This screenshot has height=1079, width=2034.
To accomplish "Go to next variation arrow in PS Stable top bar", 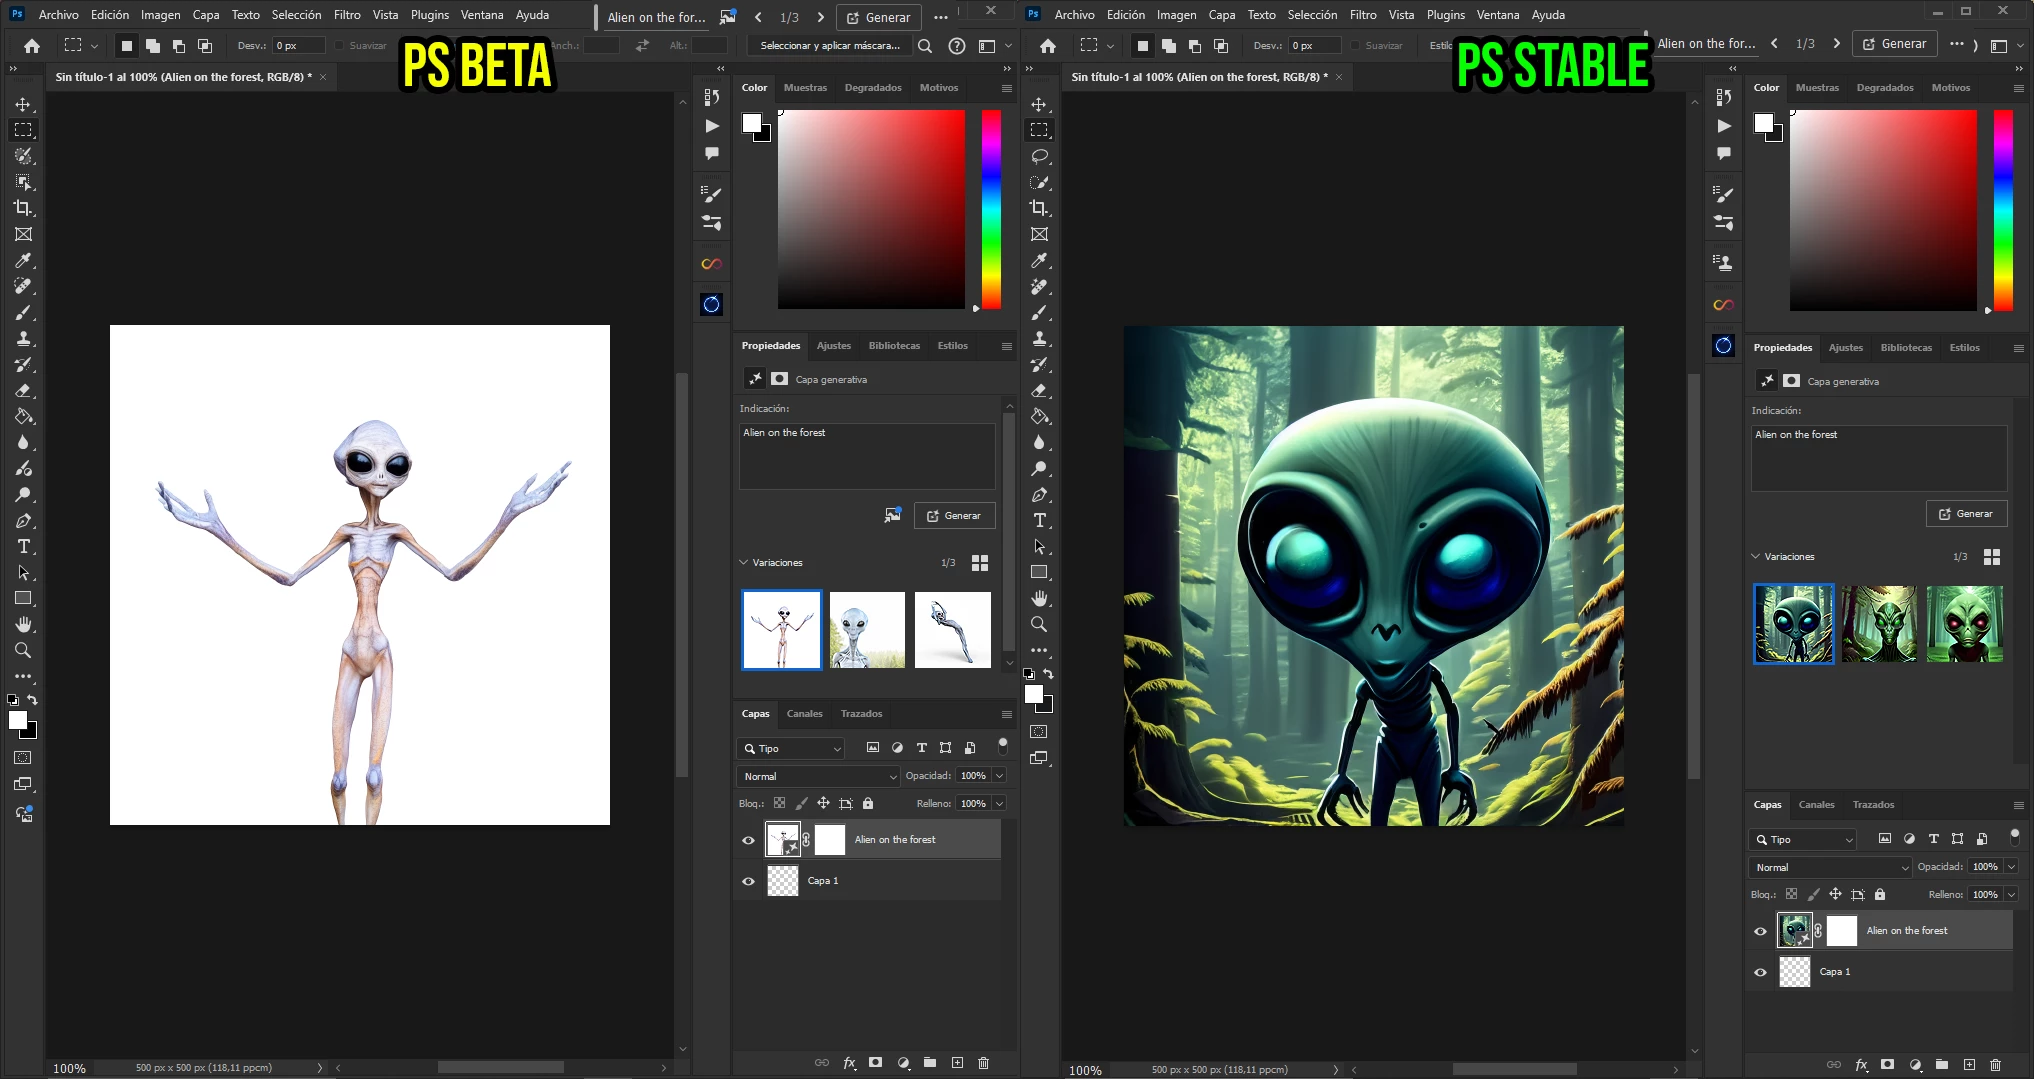I will click(1836, 44).
